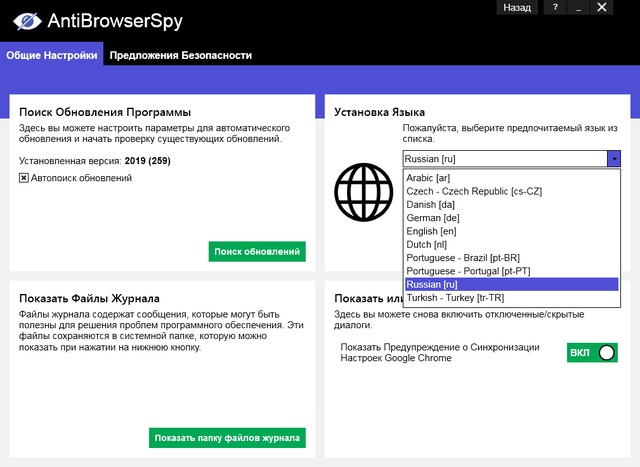Click the Назад back button
Screen dimensions: 640x467
click(517, 7)
